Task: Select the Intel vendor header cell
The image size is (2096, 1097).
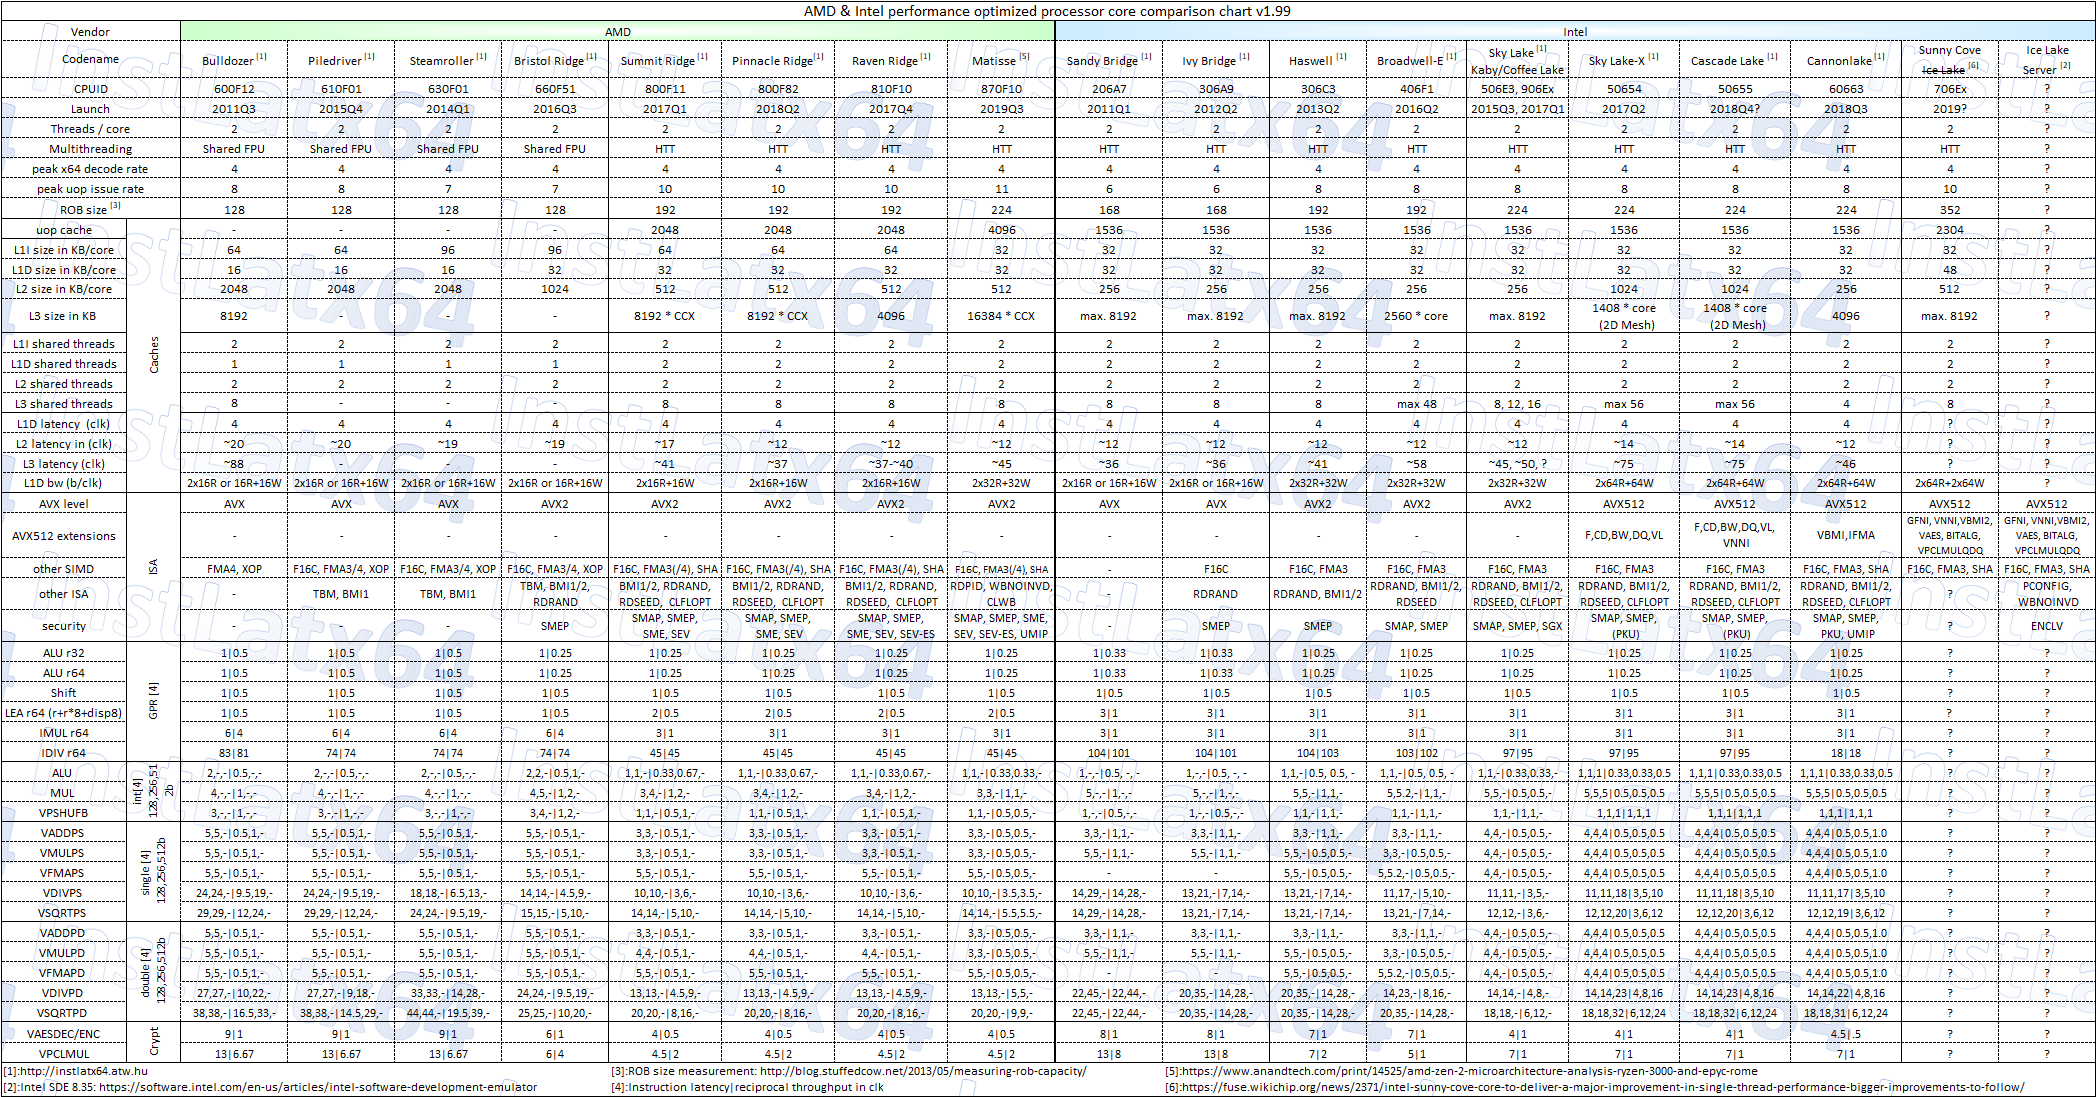Action: point(1575,32)
